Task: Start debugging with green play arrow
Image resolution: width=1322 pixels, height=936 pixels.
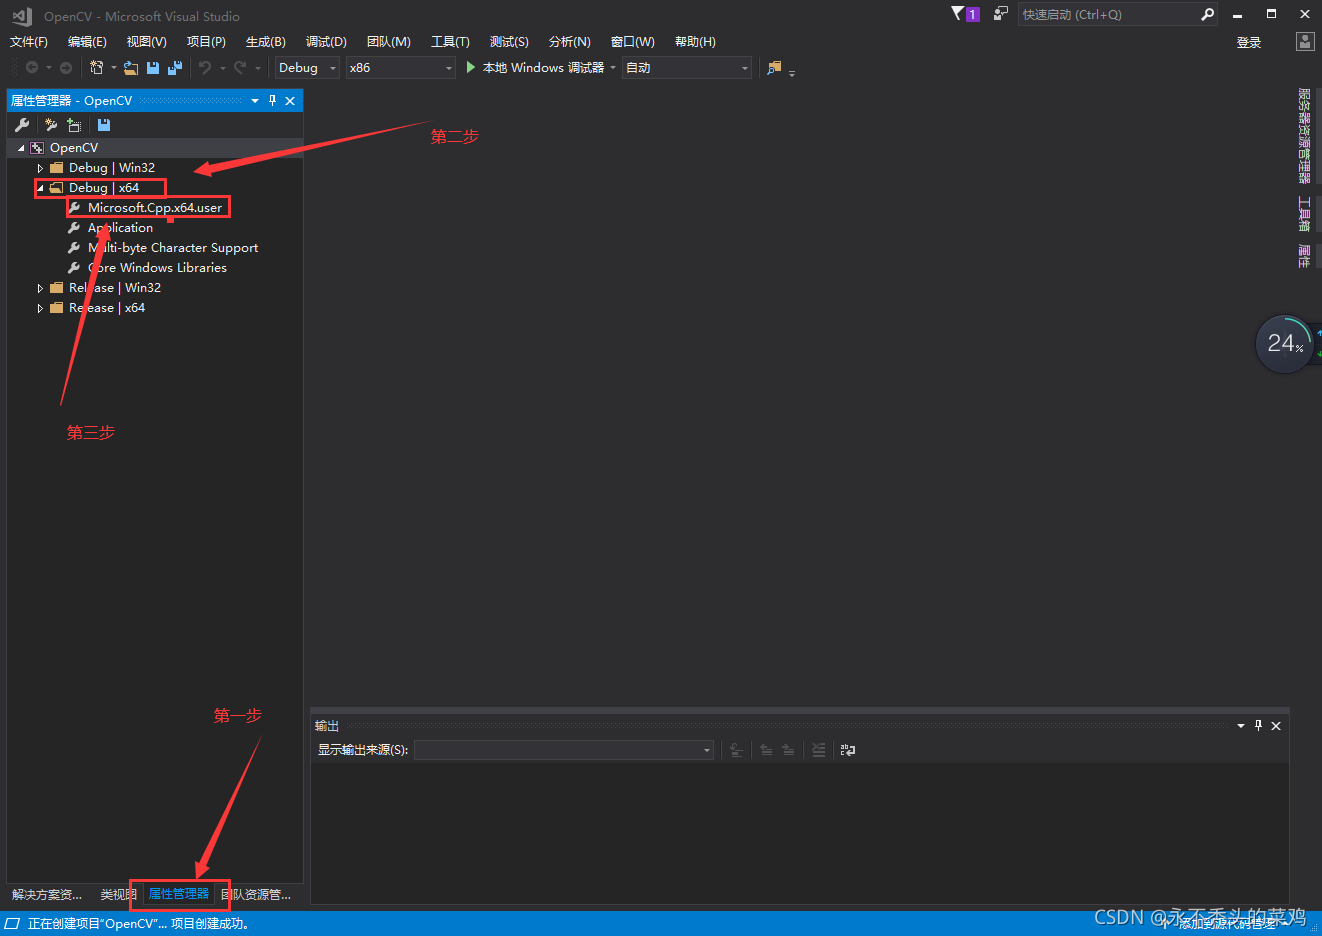Action: tap(471, 68)
